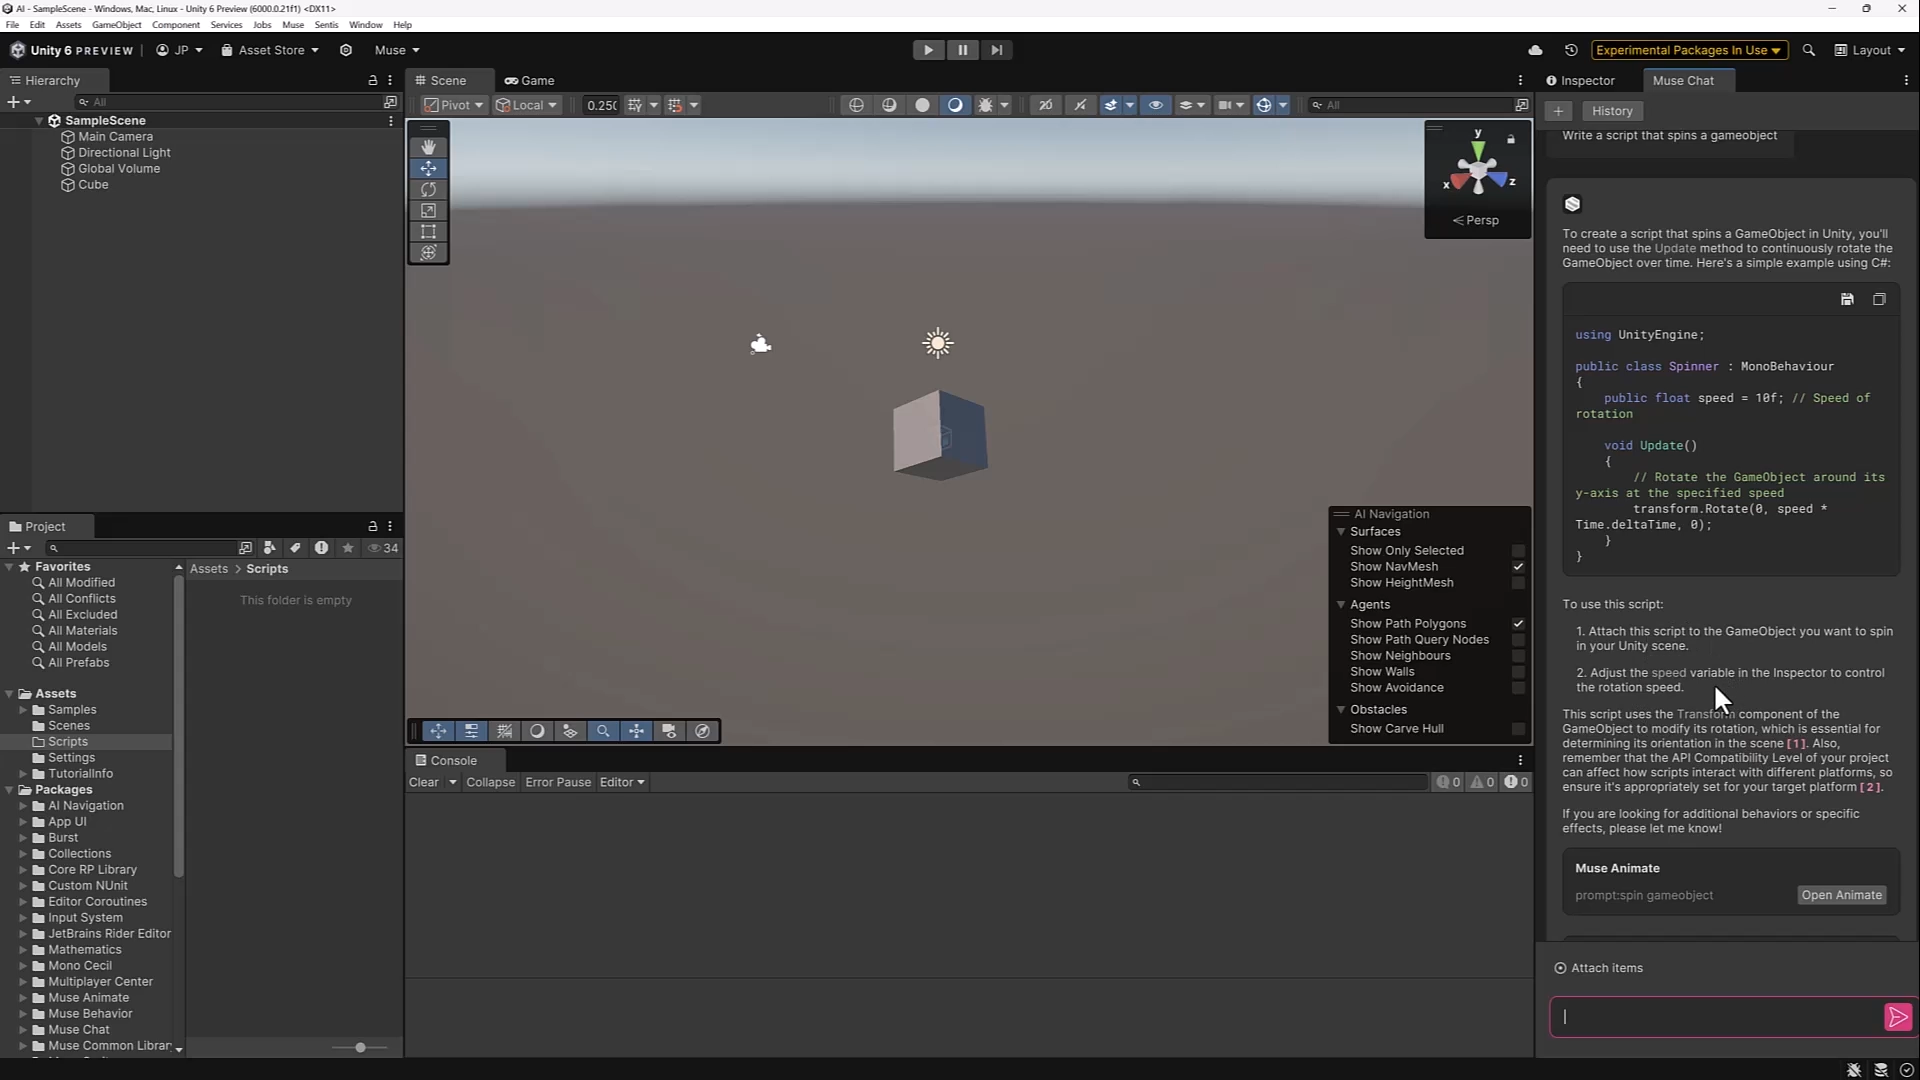Save the generated Spinner code to file
The image size is (1920, 1080).
coord(1847,299)
